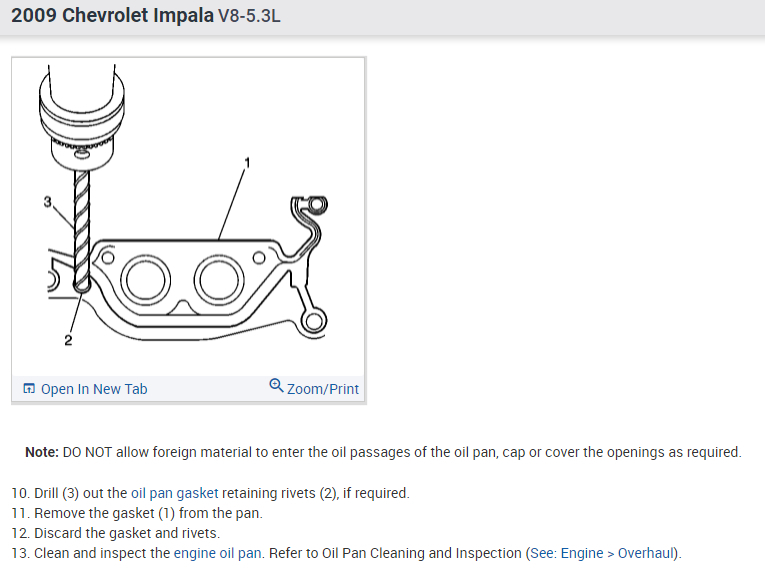This screenshot has width=765, height=585.
Task: Go to the Engine > Overhaul reference
Action: [618, 553]
